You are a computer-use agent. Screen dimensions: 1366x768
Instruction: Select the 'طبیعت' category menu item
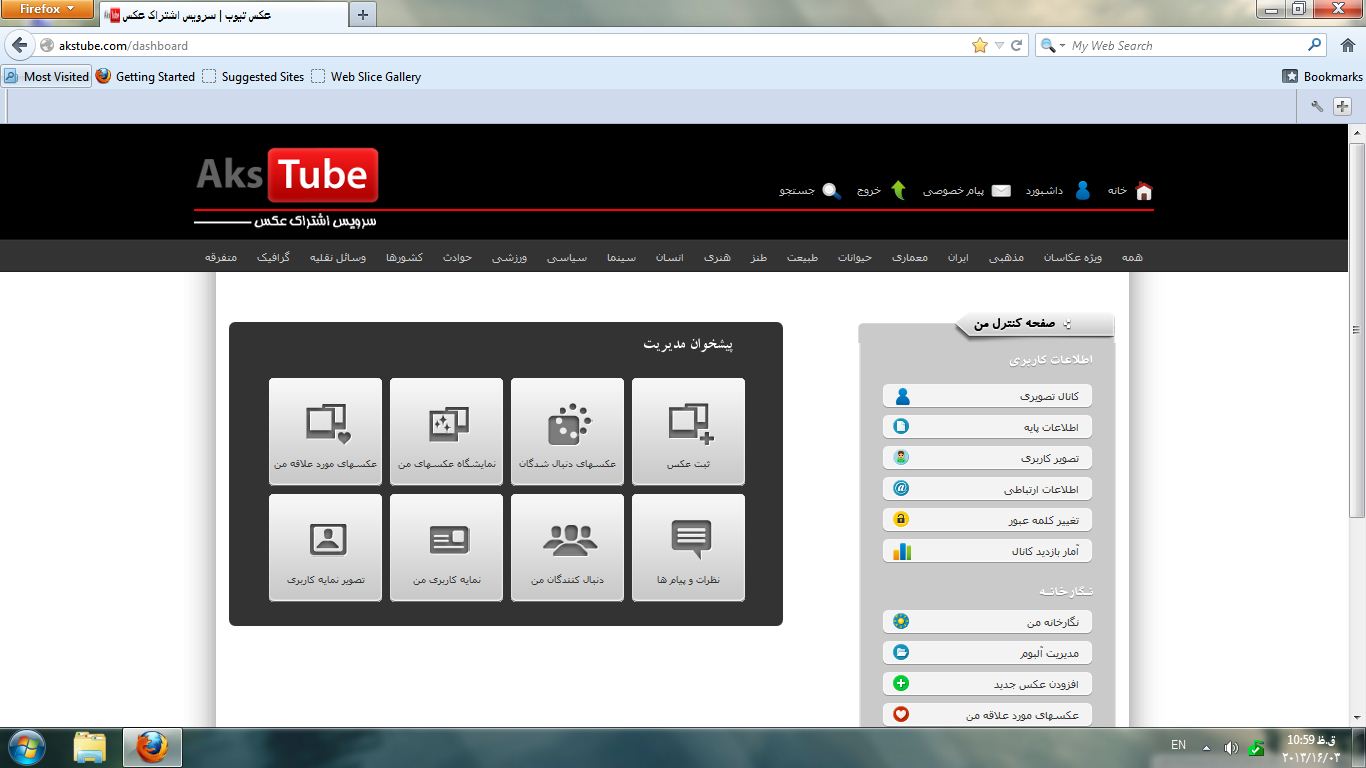click(802, 257)
